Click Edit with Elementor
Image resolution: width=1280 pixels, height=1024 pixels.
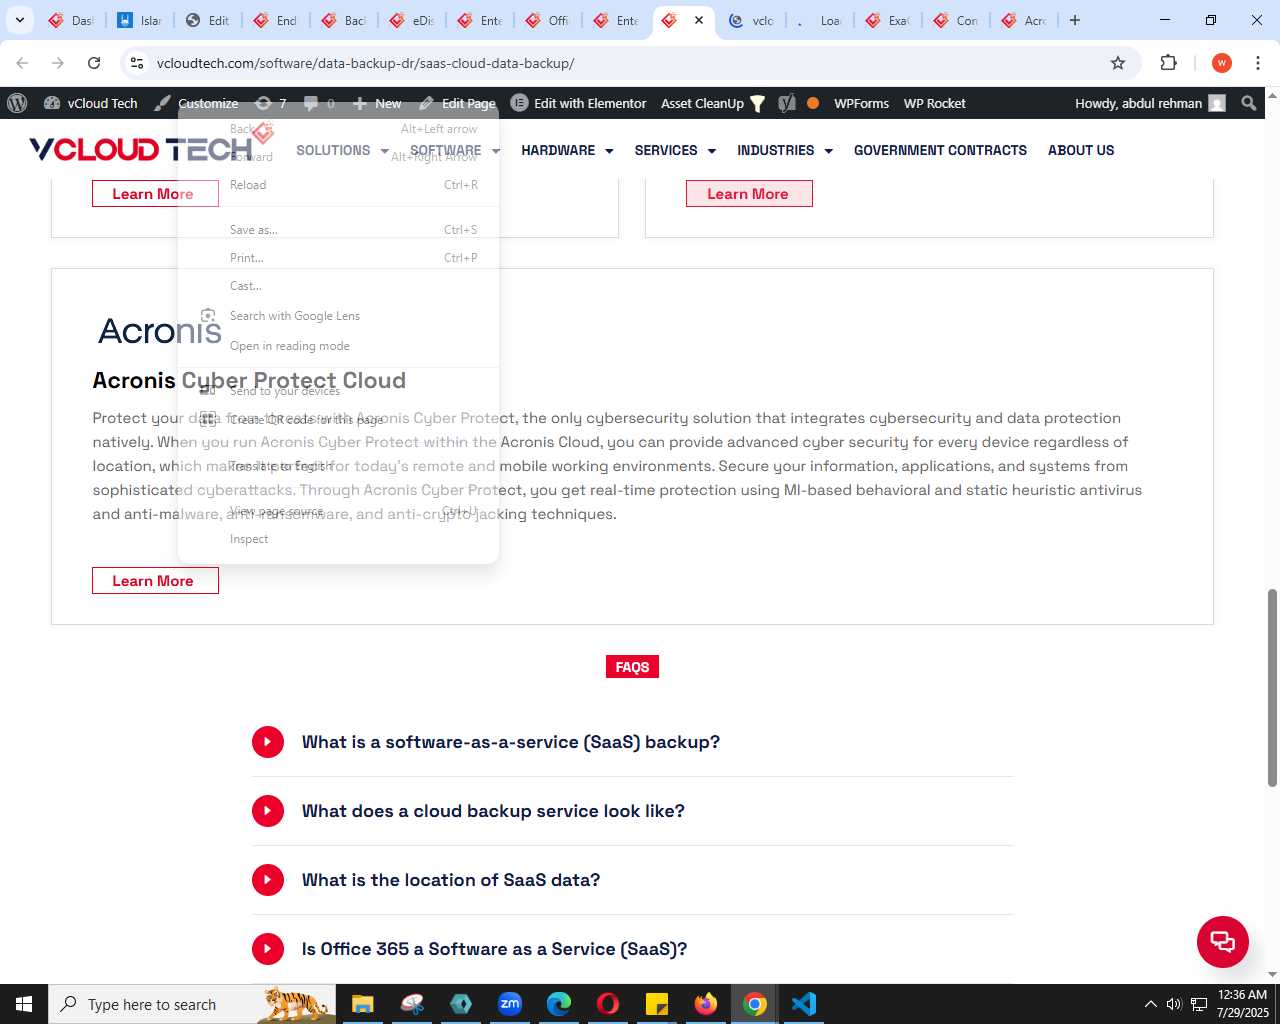point(579,103)
